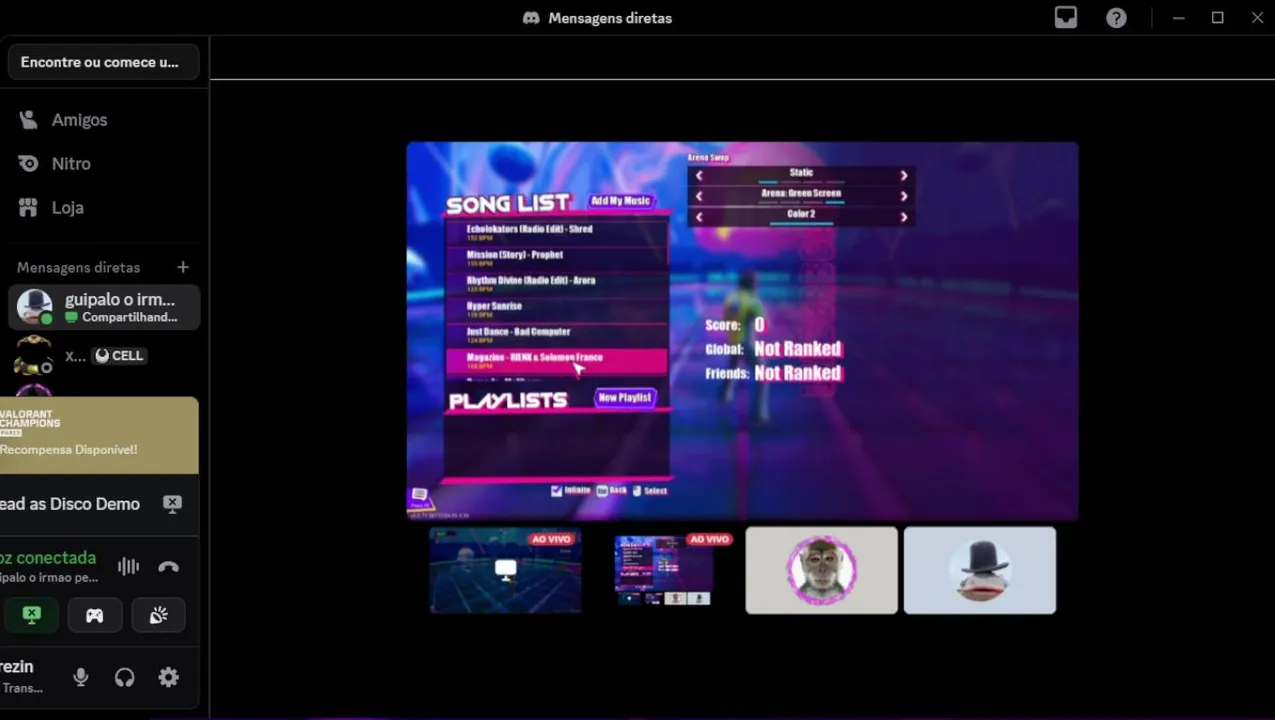The width and height of the screenshot is (1275, 720).
Task: Open the DM with the CELL tag
Action: [x=104, y=356]
